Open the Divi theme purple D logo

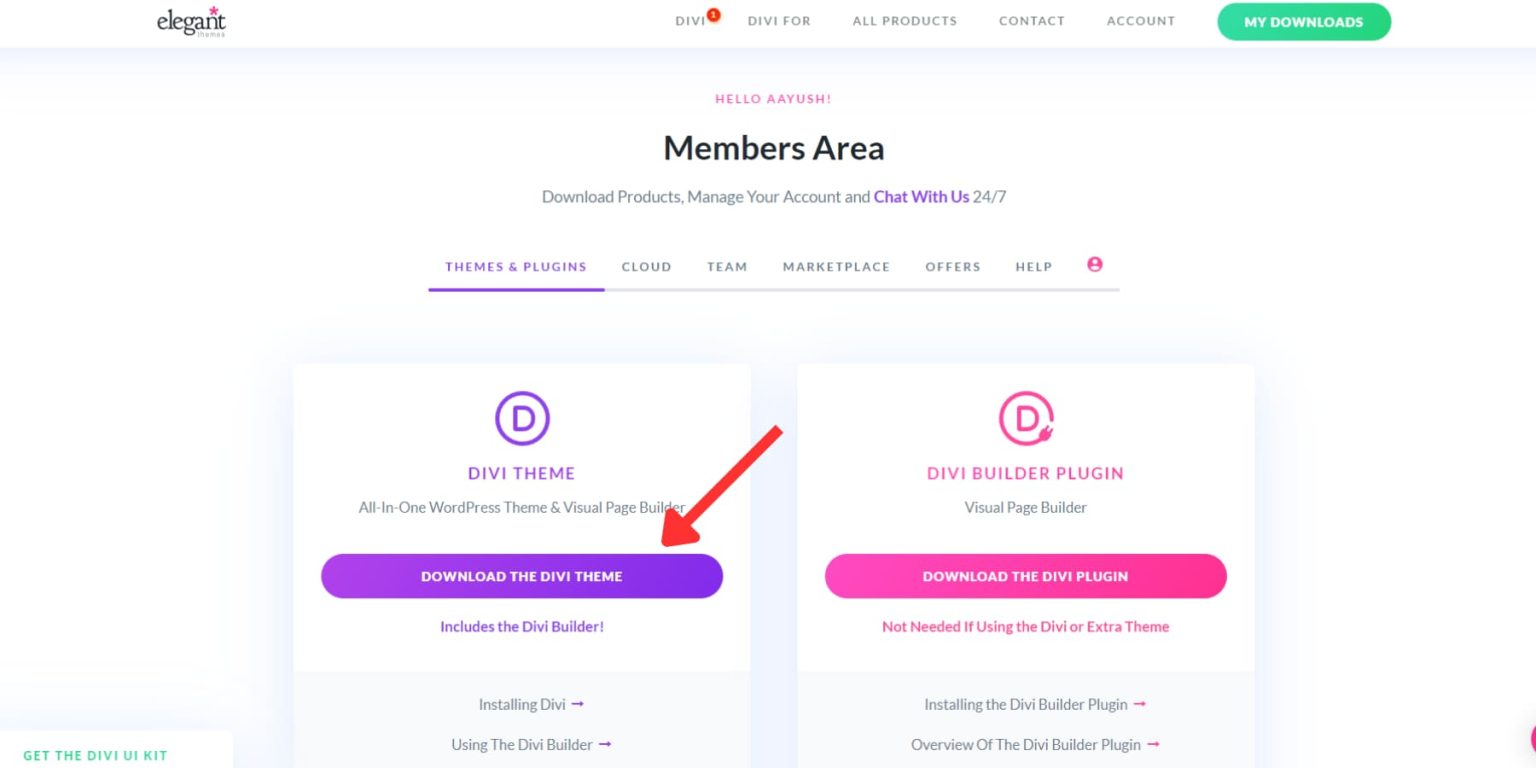521,418
